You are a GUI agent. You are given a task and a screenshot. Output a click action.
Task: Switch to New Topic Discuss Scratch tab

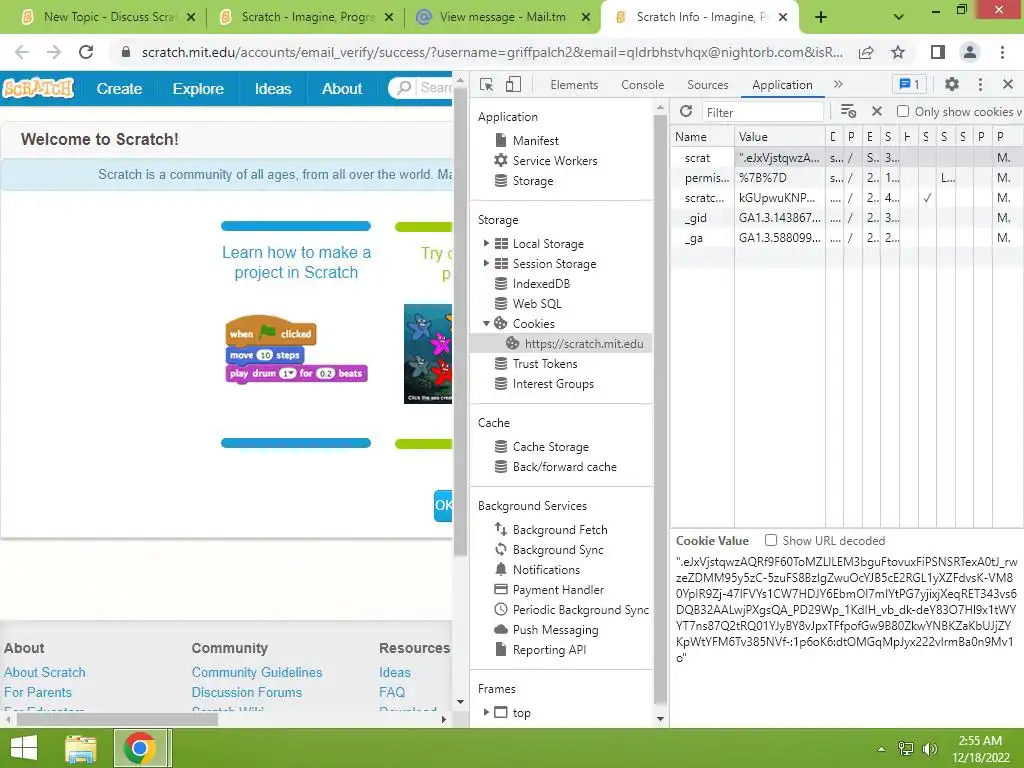109,17
